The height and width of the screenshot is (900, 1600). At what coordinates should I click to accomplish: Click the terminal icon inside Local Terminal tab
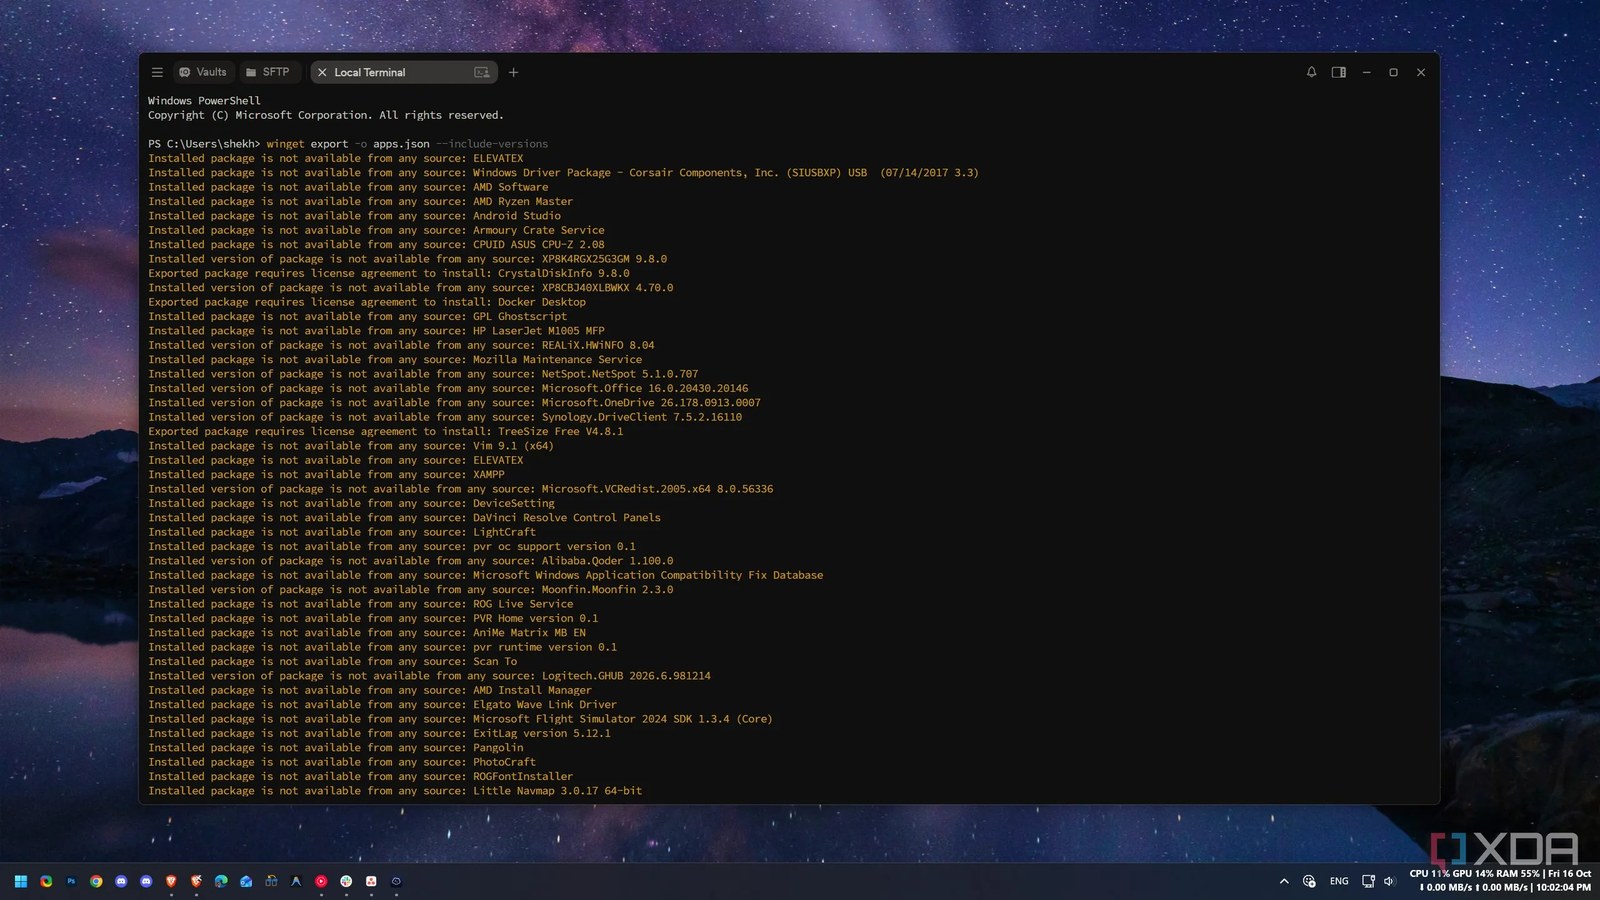[x=482, y=72]
